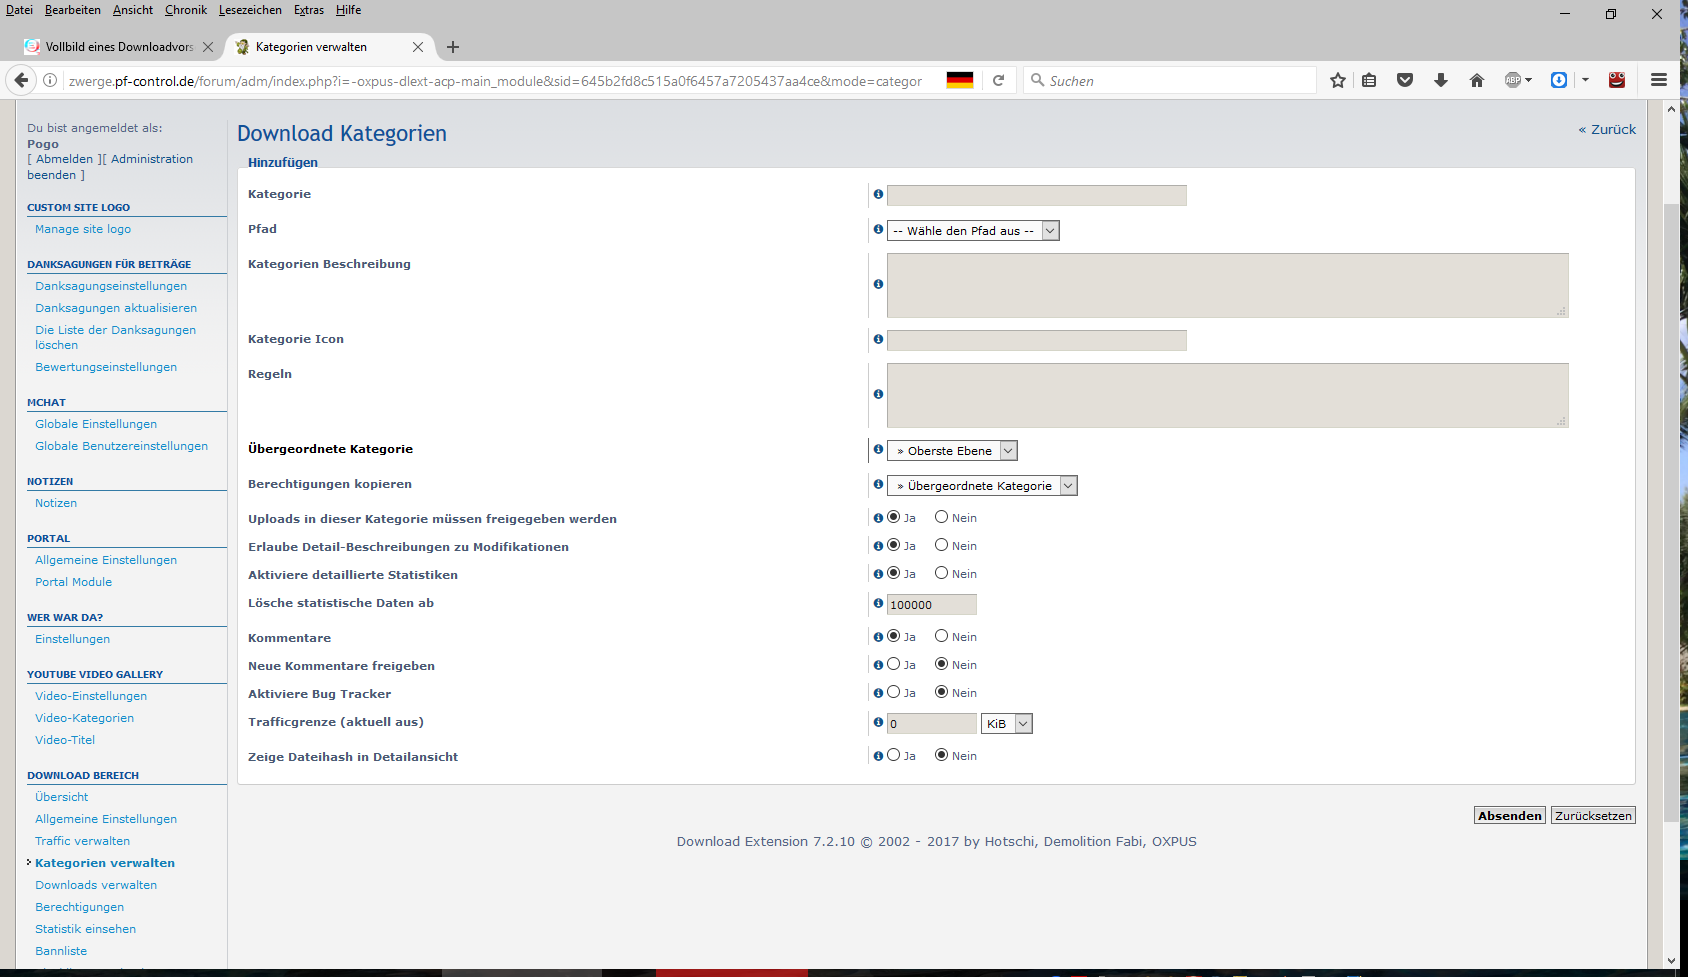1688x977 pixels.
Task: Open the Lesezeichen menu
Action: (249, 10)
